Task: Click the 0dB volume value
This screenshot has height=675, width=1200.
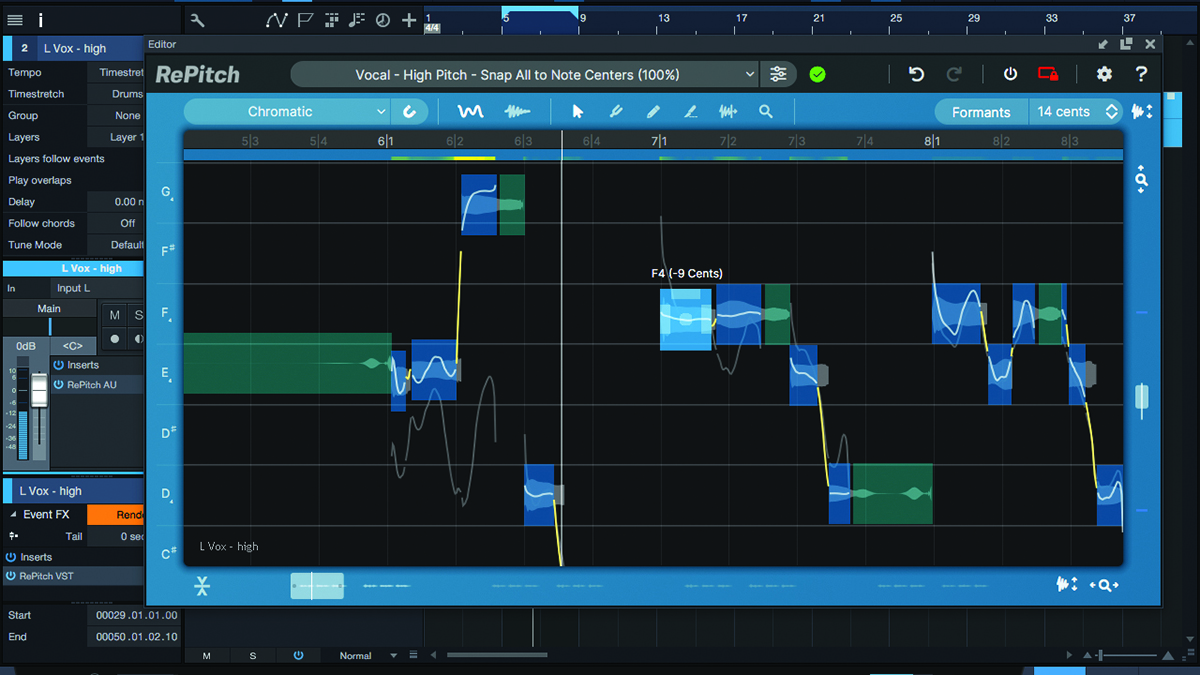Action: click(26, 346)
